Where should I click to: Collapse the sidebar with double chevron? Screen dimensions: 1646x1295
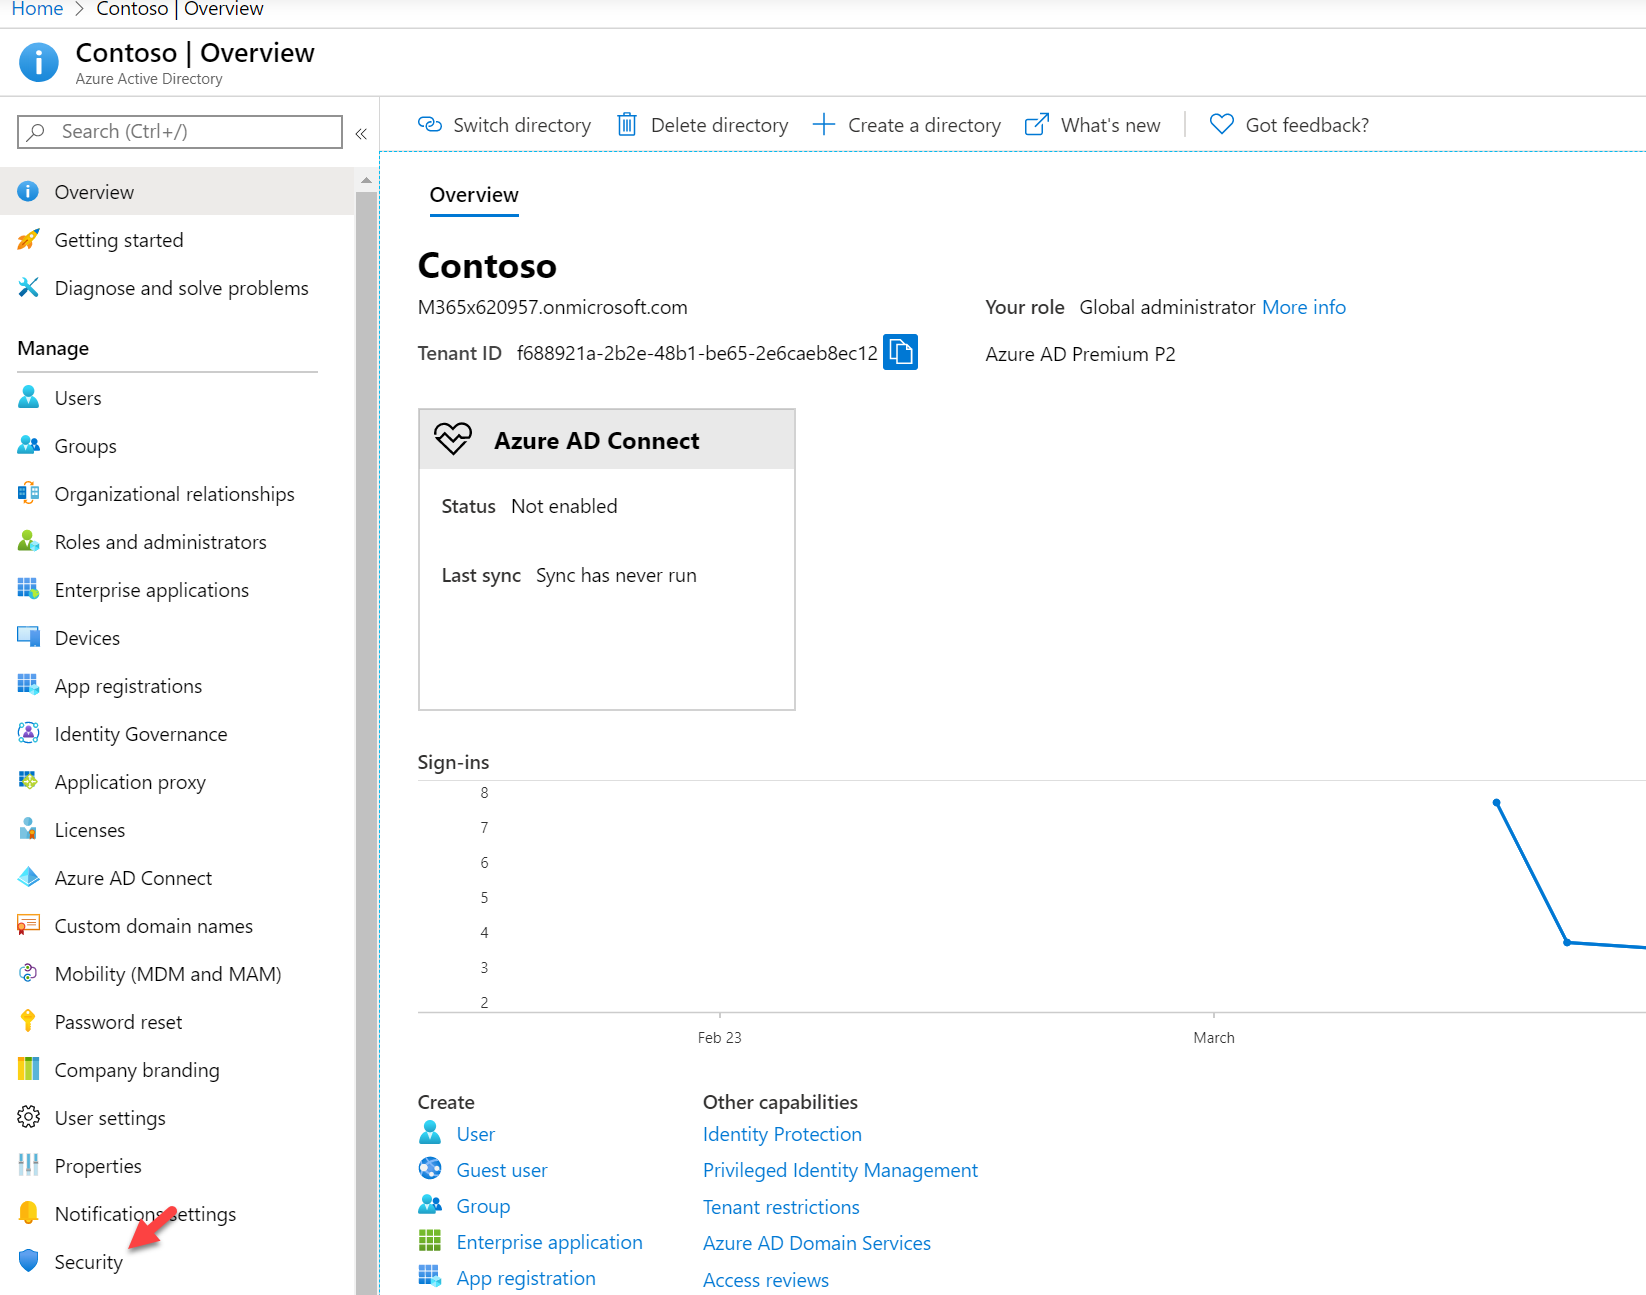pyautogui.click(x=361, y=133)
